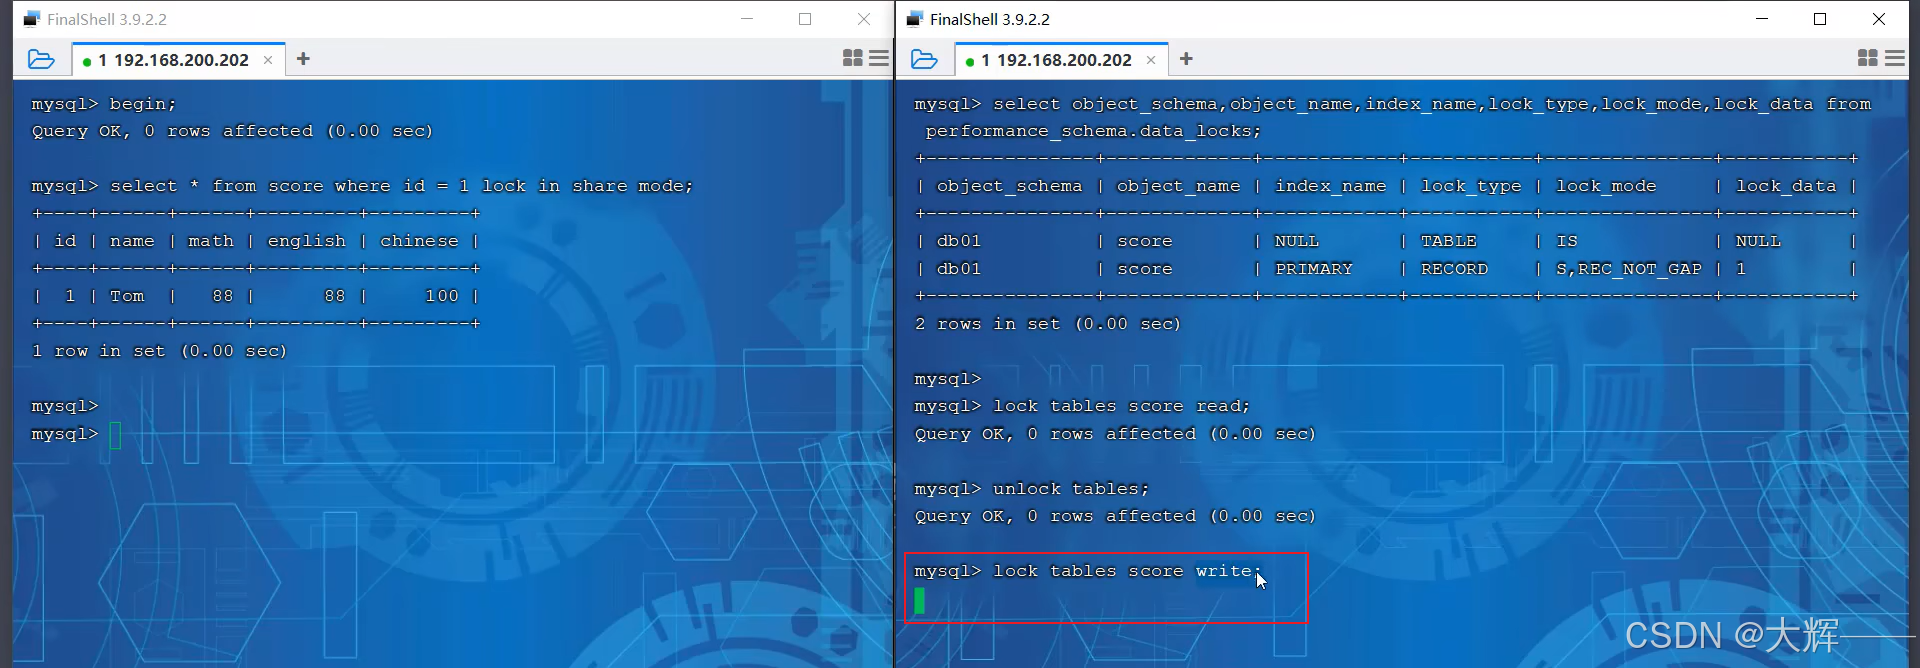1920x668 pixels.
Task: Click 'performance_schema.data_locks;' text
Action: click(1093, 131)
